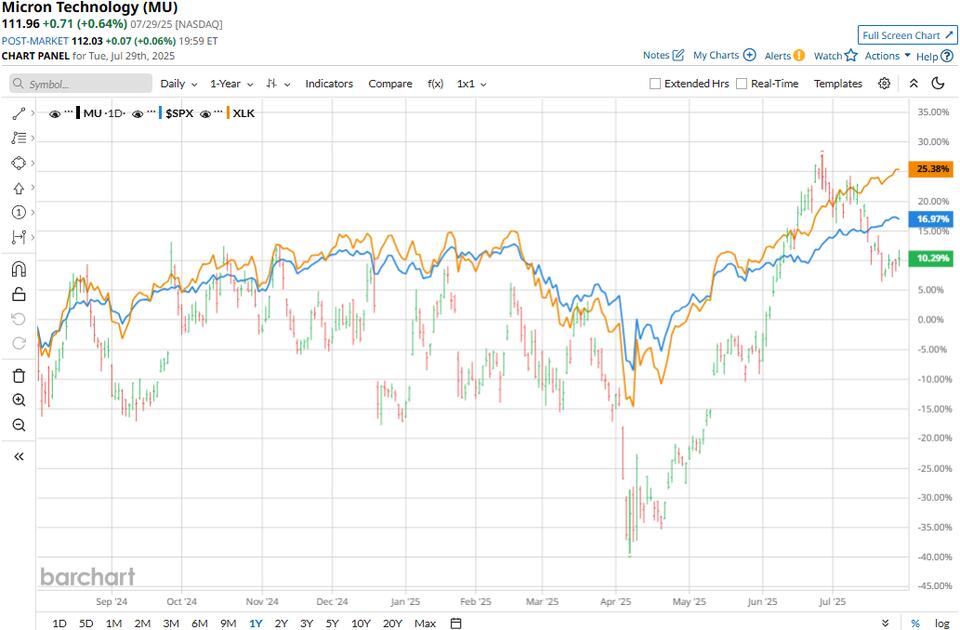Viewport: 960px width, 630px height.
Task: Open the Daily frequency dropdown
Action: (179, 83)
